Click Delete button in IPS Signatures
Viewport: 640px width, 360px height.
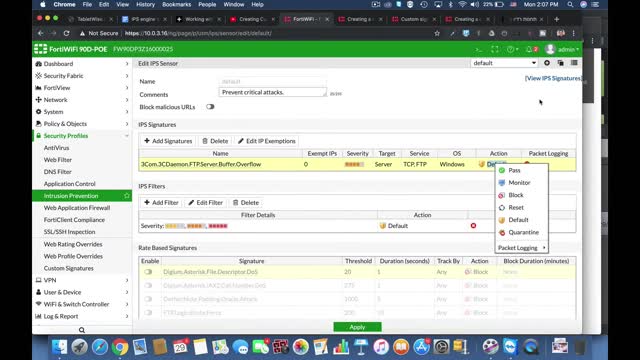click(215, 141)
